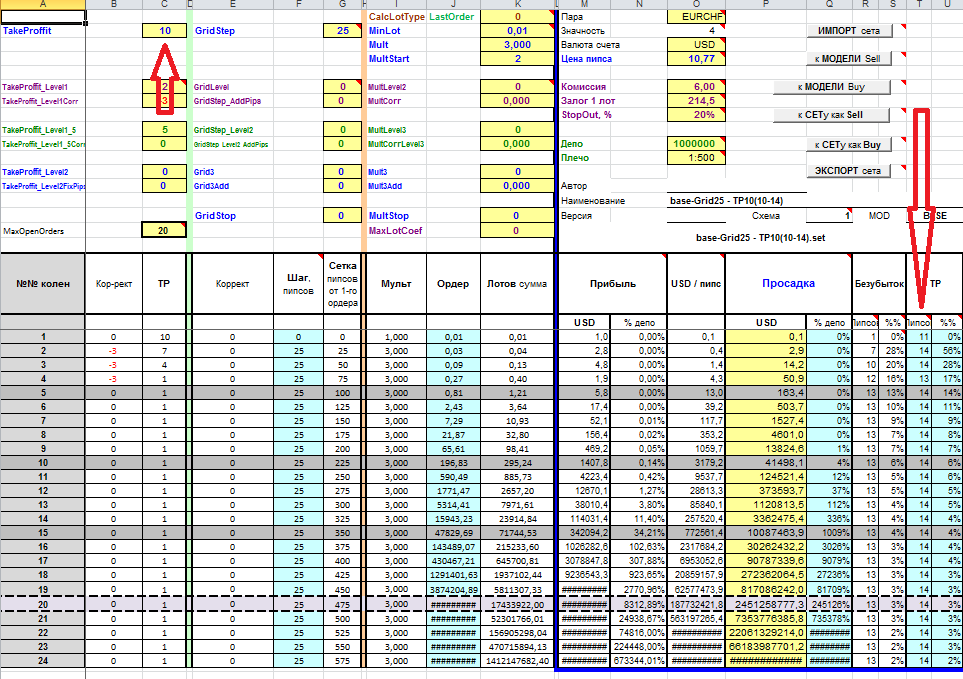Screen dimensions: 963x679
Task: Select the MultStart value cell containing 2
Action: pos(517,59)
